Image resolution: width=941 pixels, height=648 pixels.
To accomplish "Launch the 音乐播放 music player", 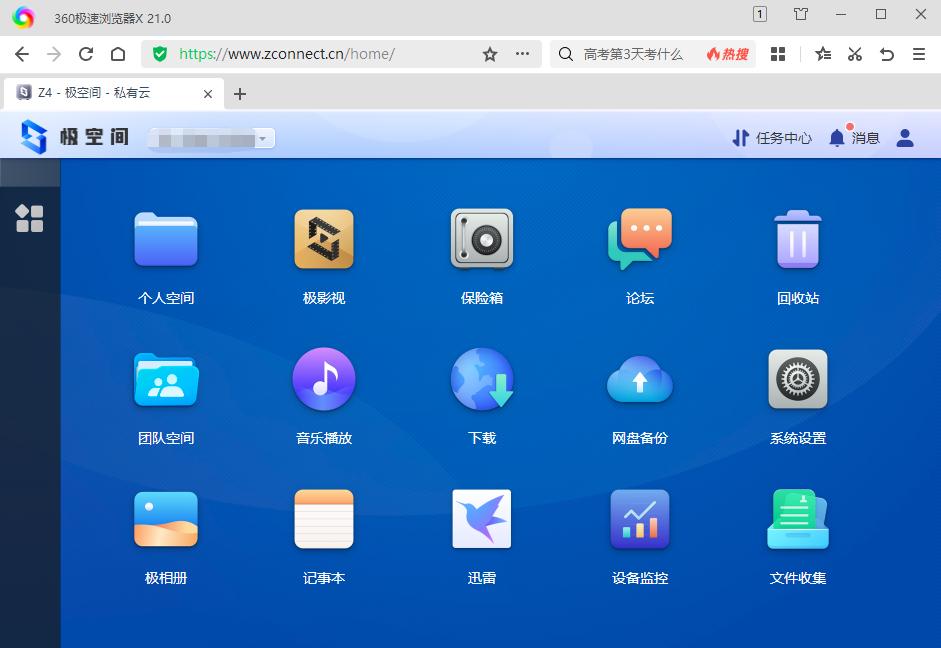I will tap(323, 379).
